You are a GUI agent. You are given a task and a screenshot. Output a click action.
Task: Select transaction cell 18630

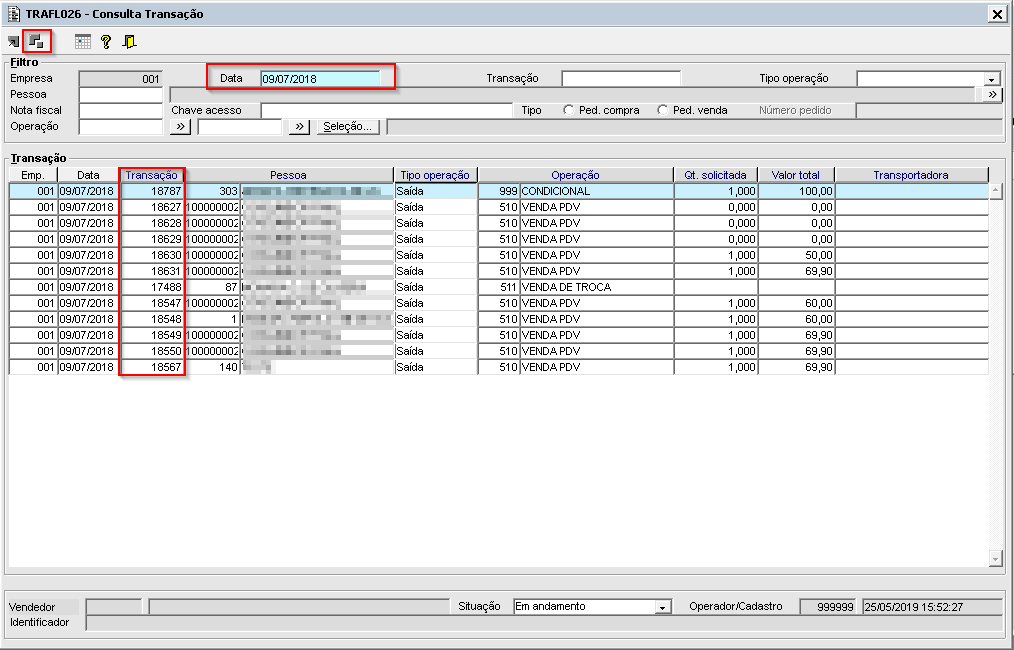(x=152, y=255)
